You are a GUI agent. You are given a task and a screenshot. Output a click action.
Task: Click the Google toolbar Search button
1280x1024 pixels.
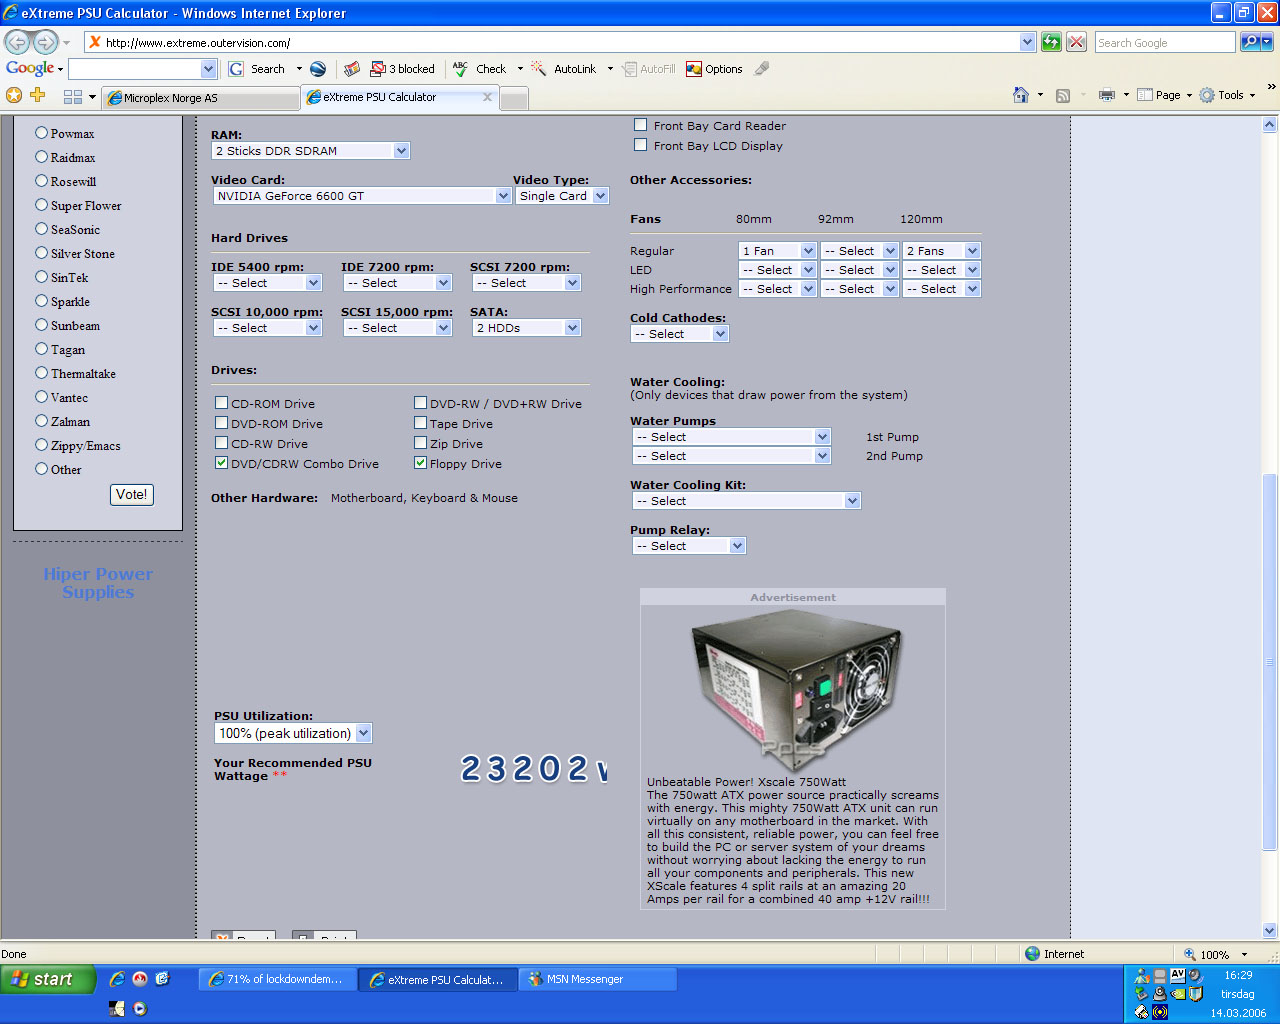tap(257, 69)
